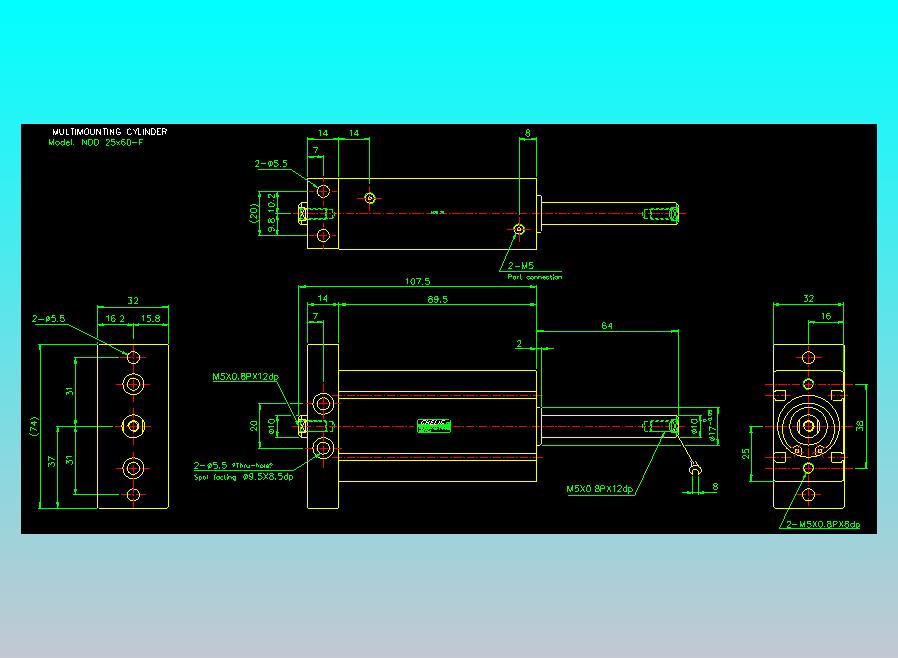Click the 64 rod stroke dimension
898x658 pixels.
(x=607, y=326)
